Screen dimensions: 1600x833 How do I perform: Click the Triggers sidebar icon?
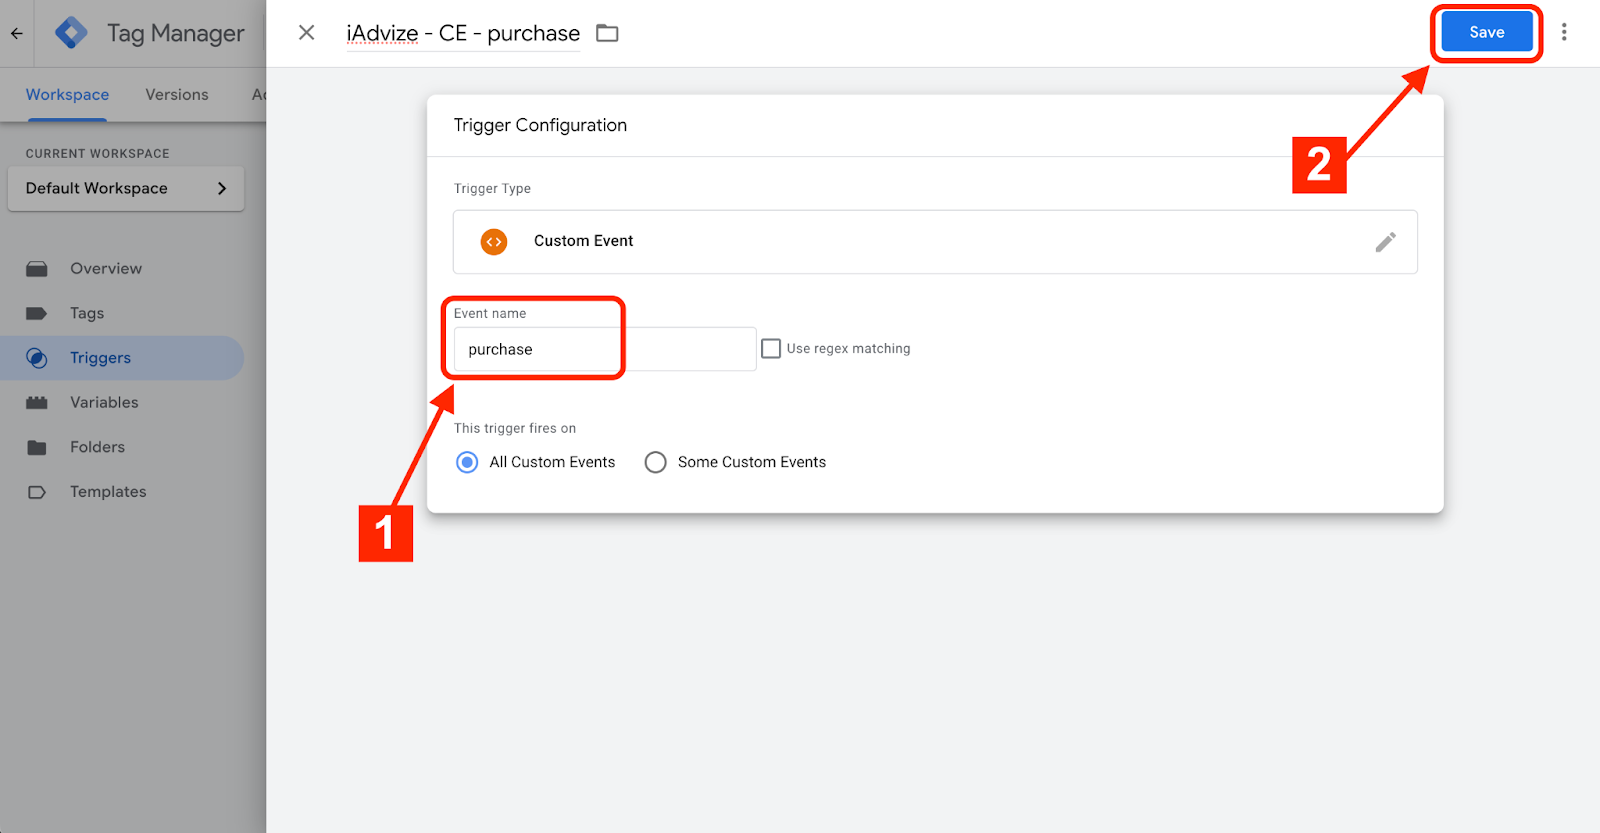(37, 358)
